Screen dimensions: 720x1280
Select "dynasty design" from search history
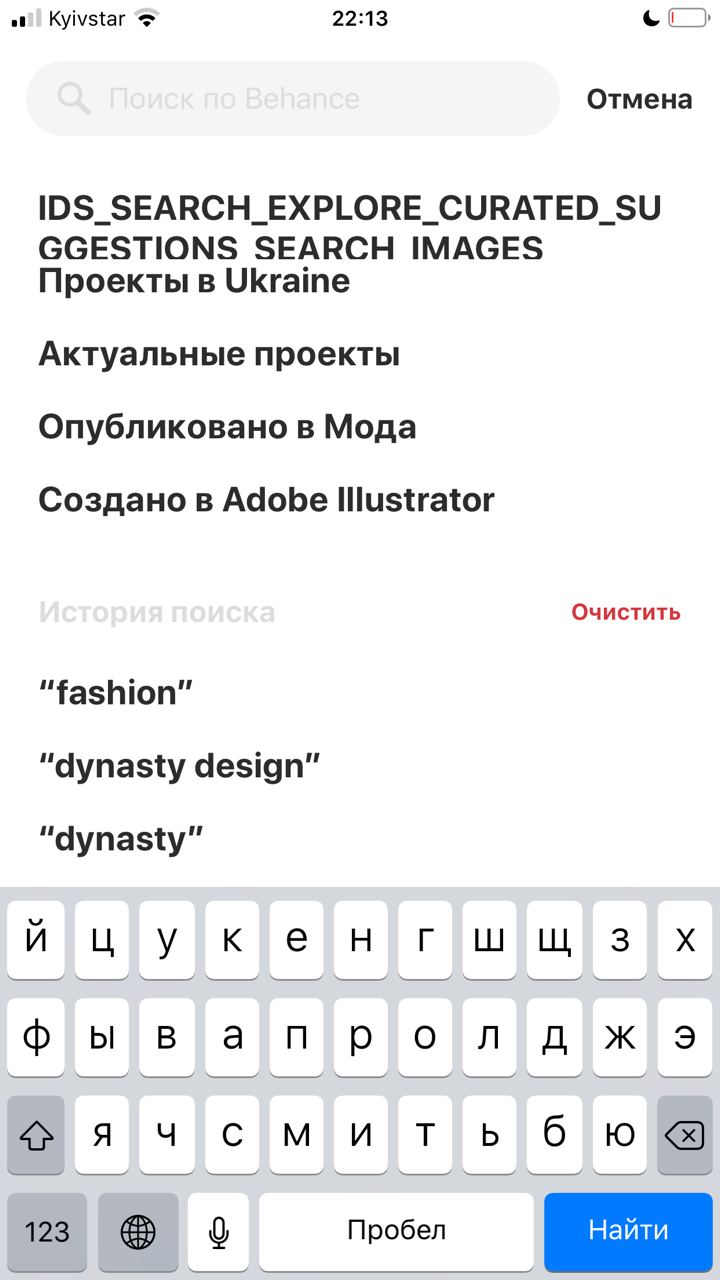coord(179,766)
